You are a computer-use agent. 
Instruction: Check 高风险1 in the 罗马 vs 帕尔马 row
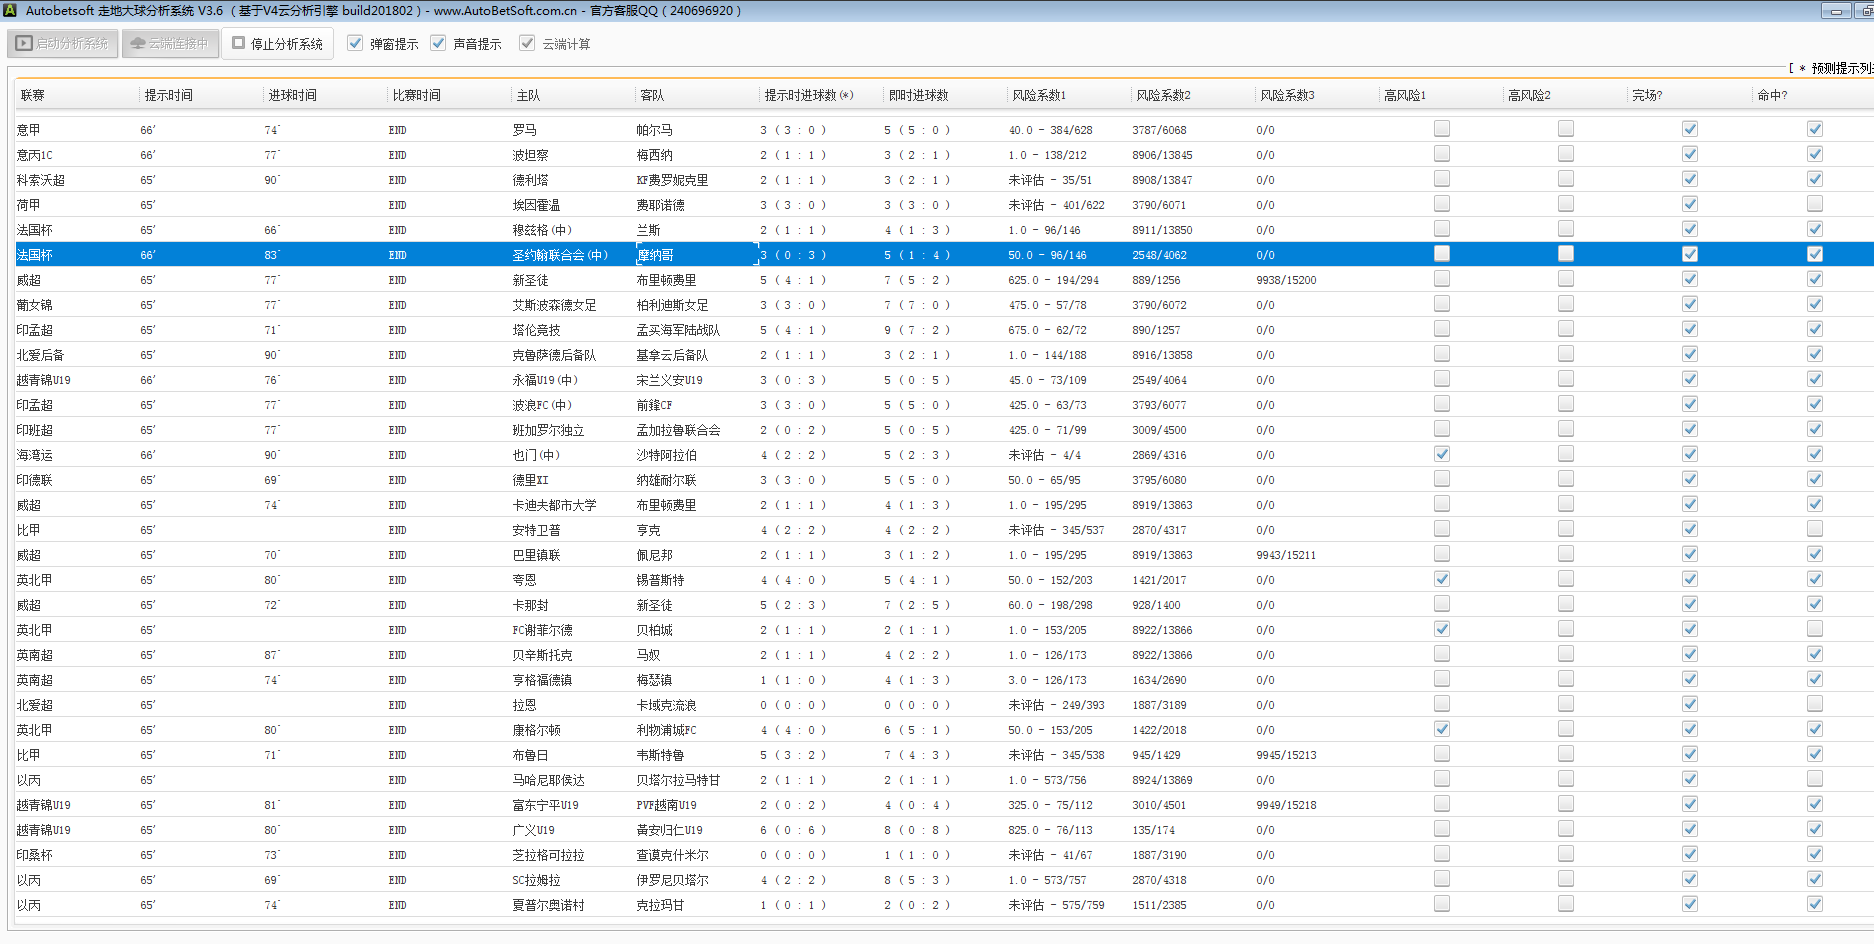point(1441,129)
